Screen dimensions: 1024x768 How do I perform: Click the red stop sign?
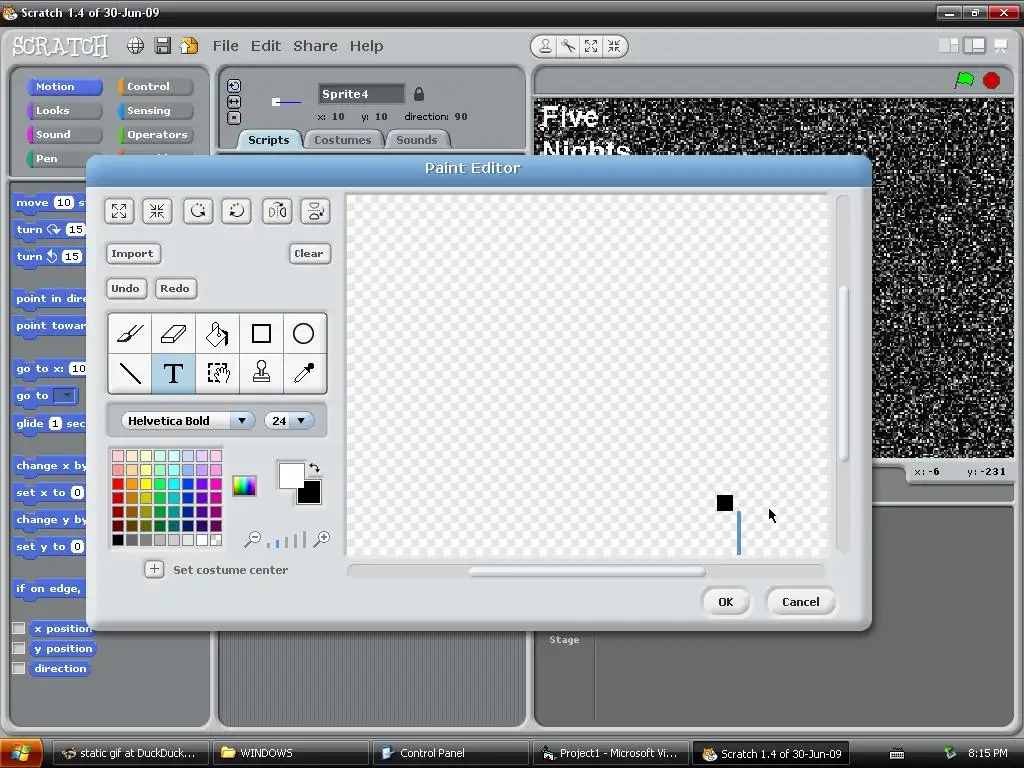click(991, 80)
